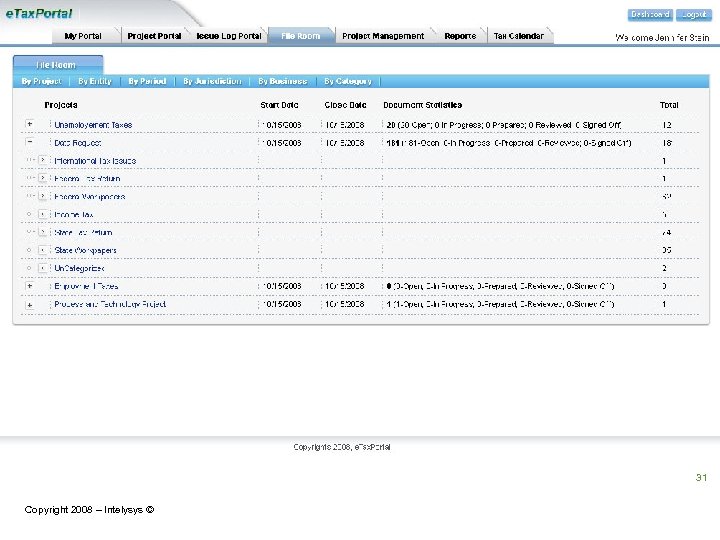
Task: Click the Employment Taxes document statistics text
Action: pos(500,286)
